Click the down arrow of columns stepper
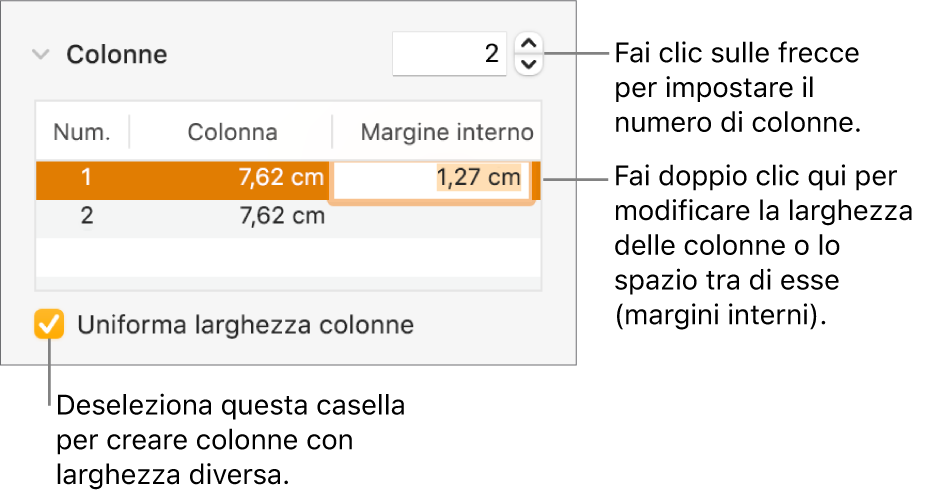The image size is (929, 502). click(530, 65)
